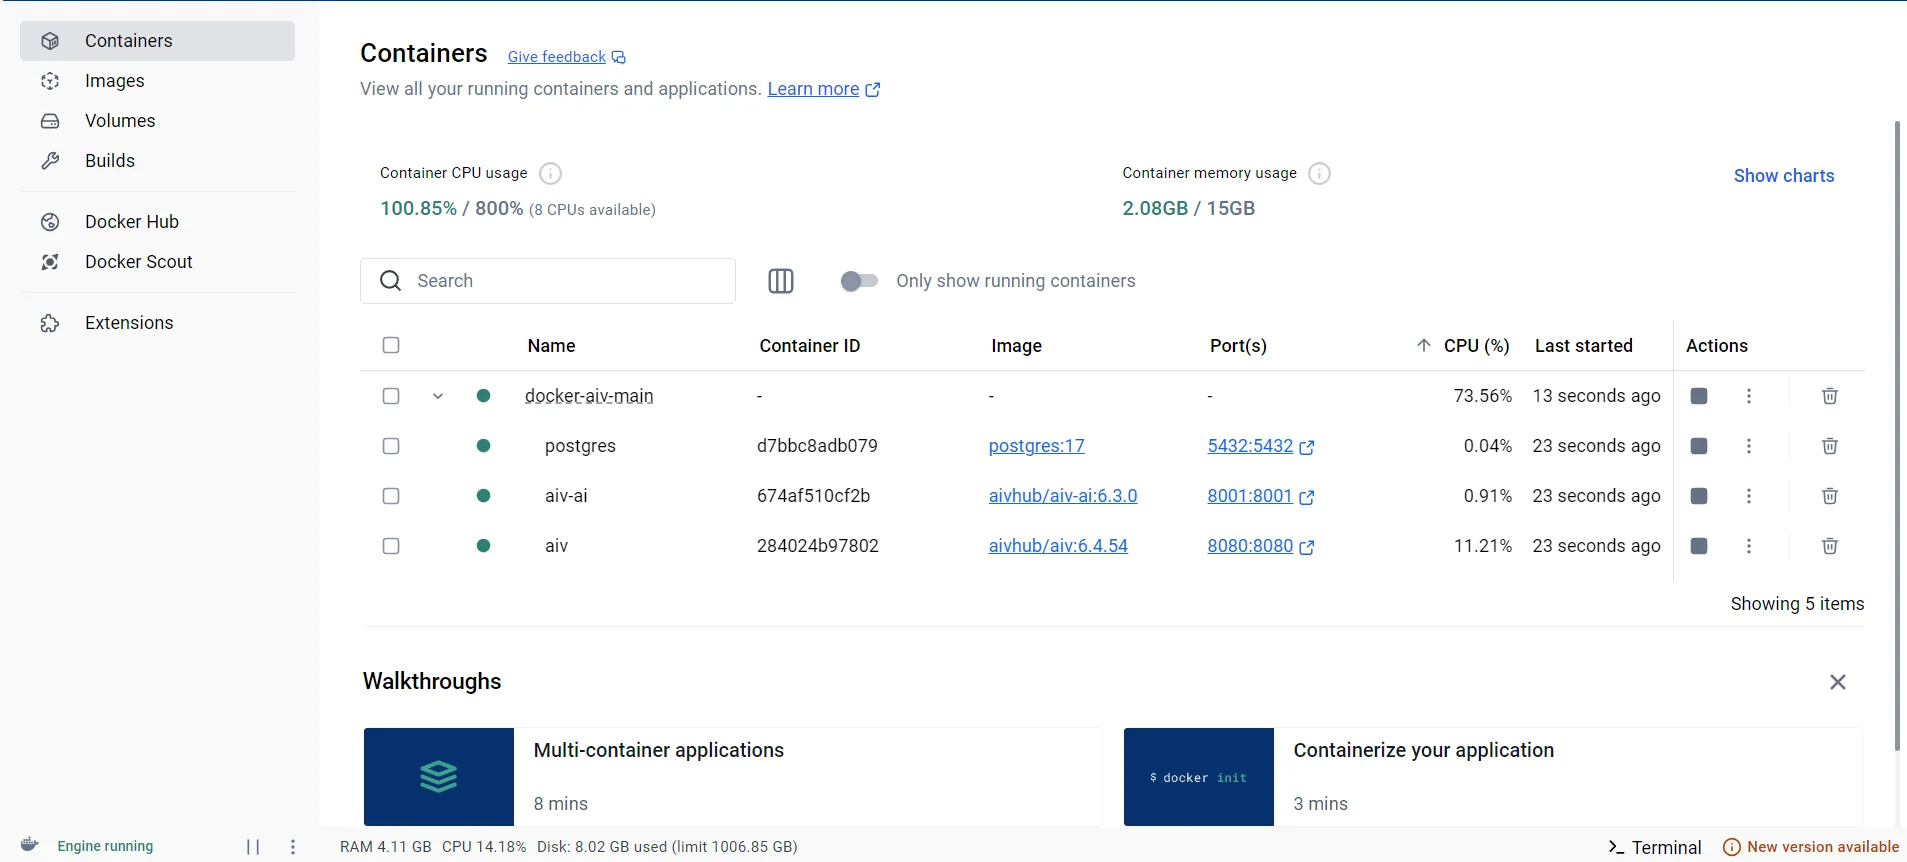Check the aiv-ai container checkbox
1907x862 pixels.
[391, 496]
